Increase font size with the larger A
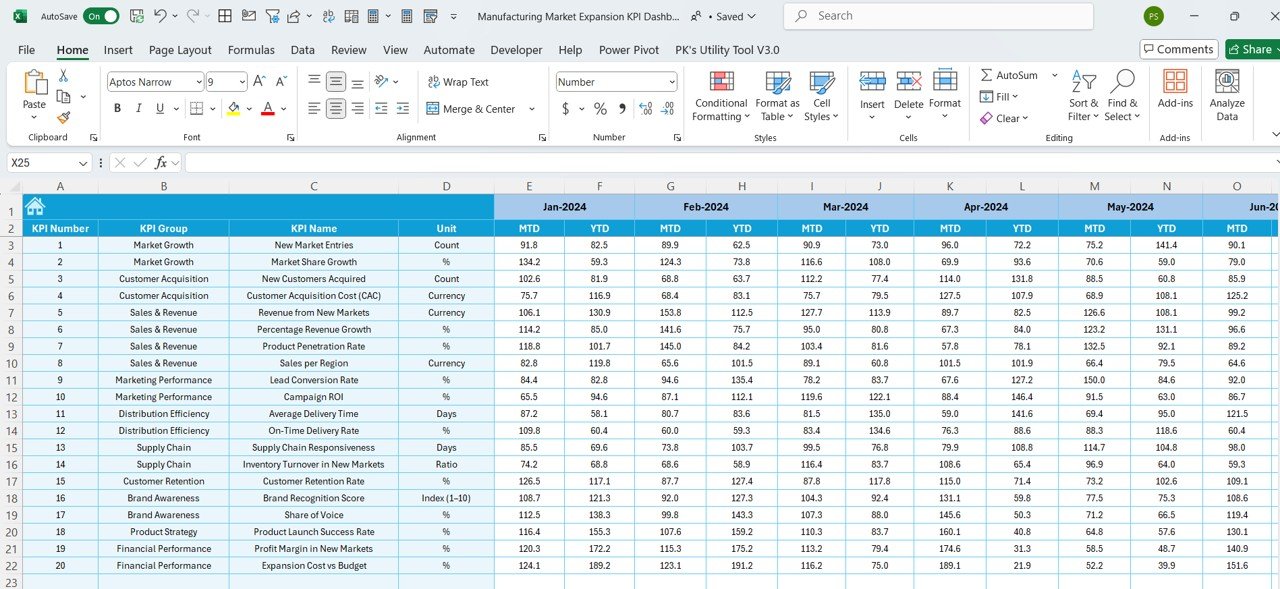 [x=259, y=82]
